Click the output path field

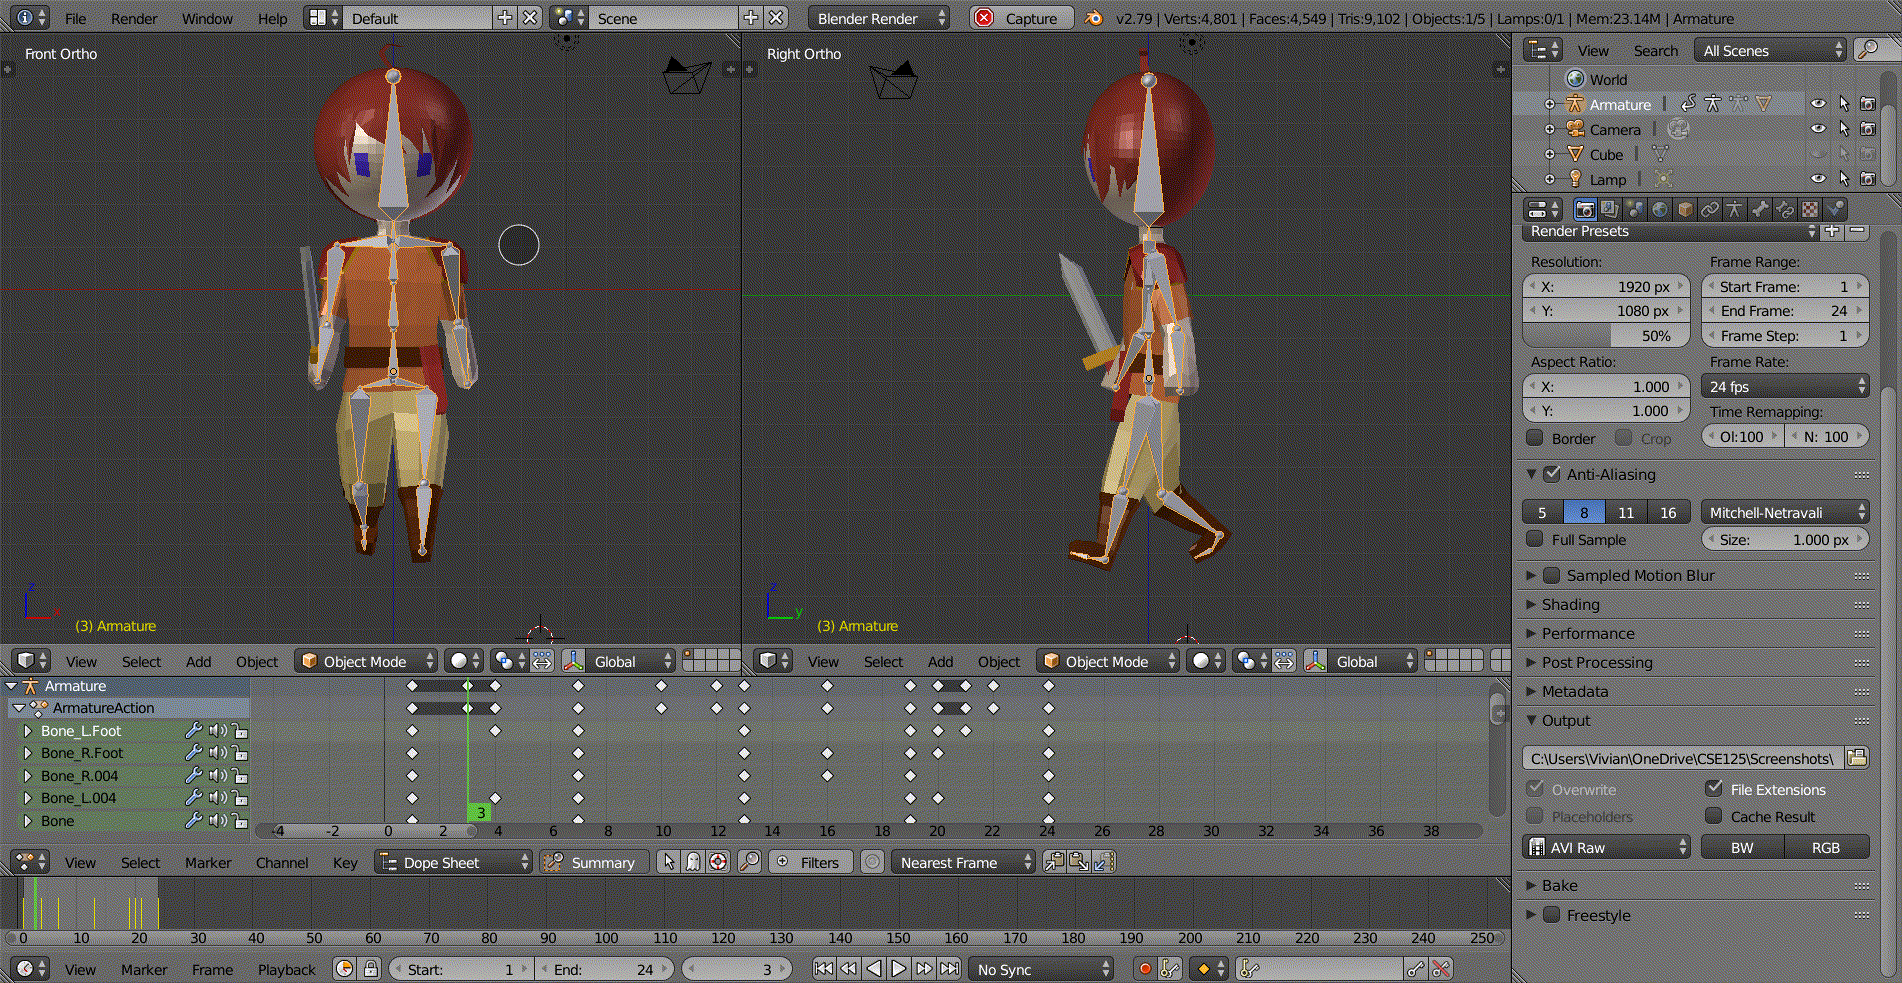(1682, 758)
